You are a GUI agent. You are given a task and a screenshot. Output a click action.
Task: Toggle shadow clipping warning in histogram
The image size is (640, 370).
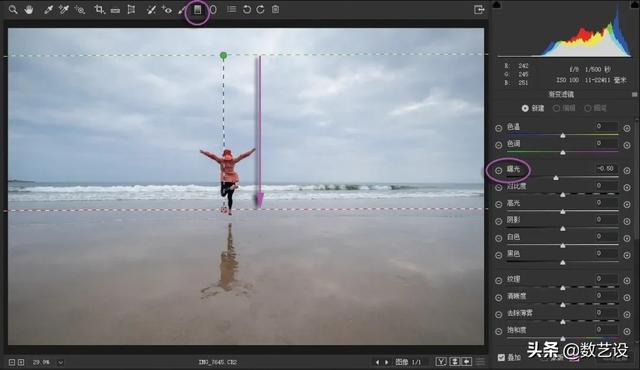pos(497,4)
